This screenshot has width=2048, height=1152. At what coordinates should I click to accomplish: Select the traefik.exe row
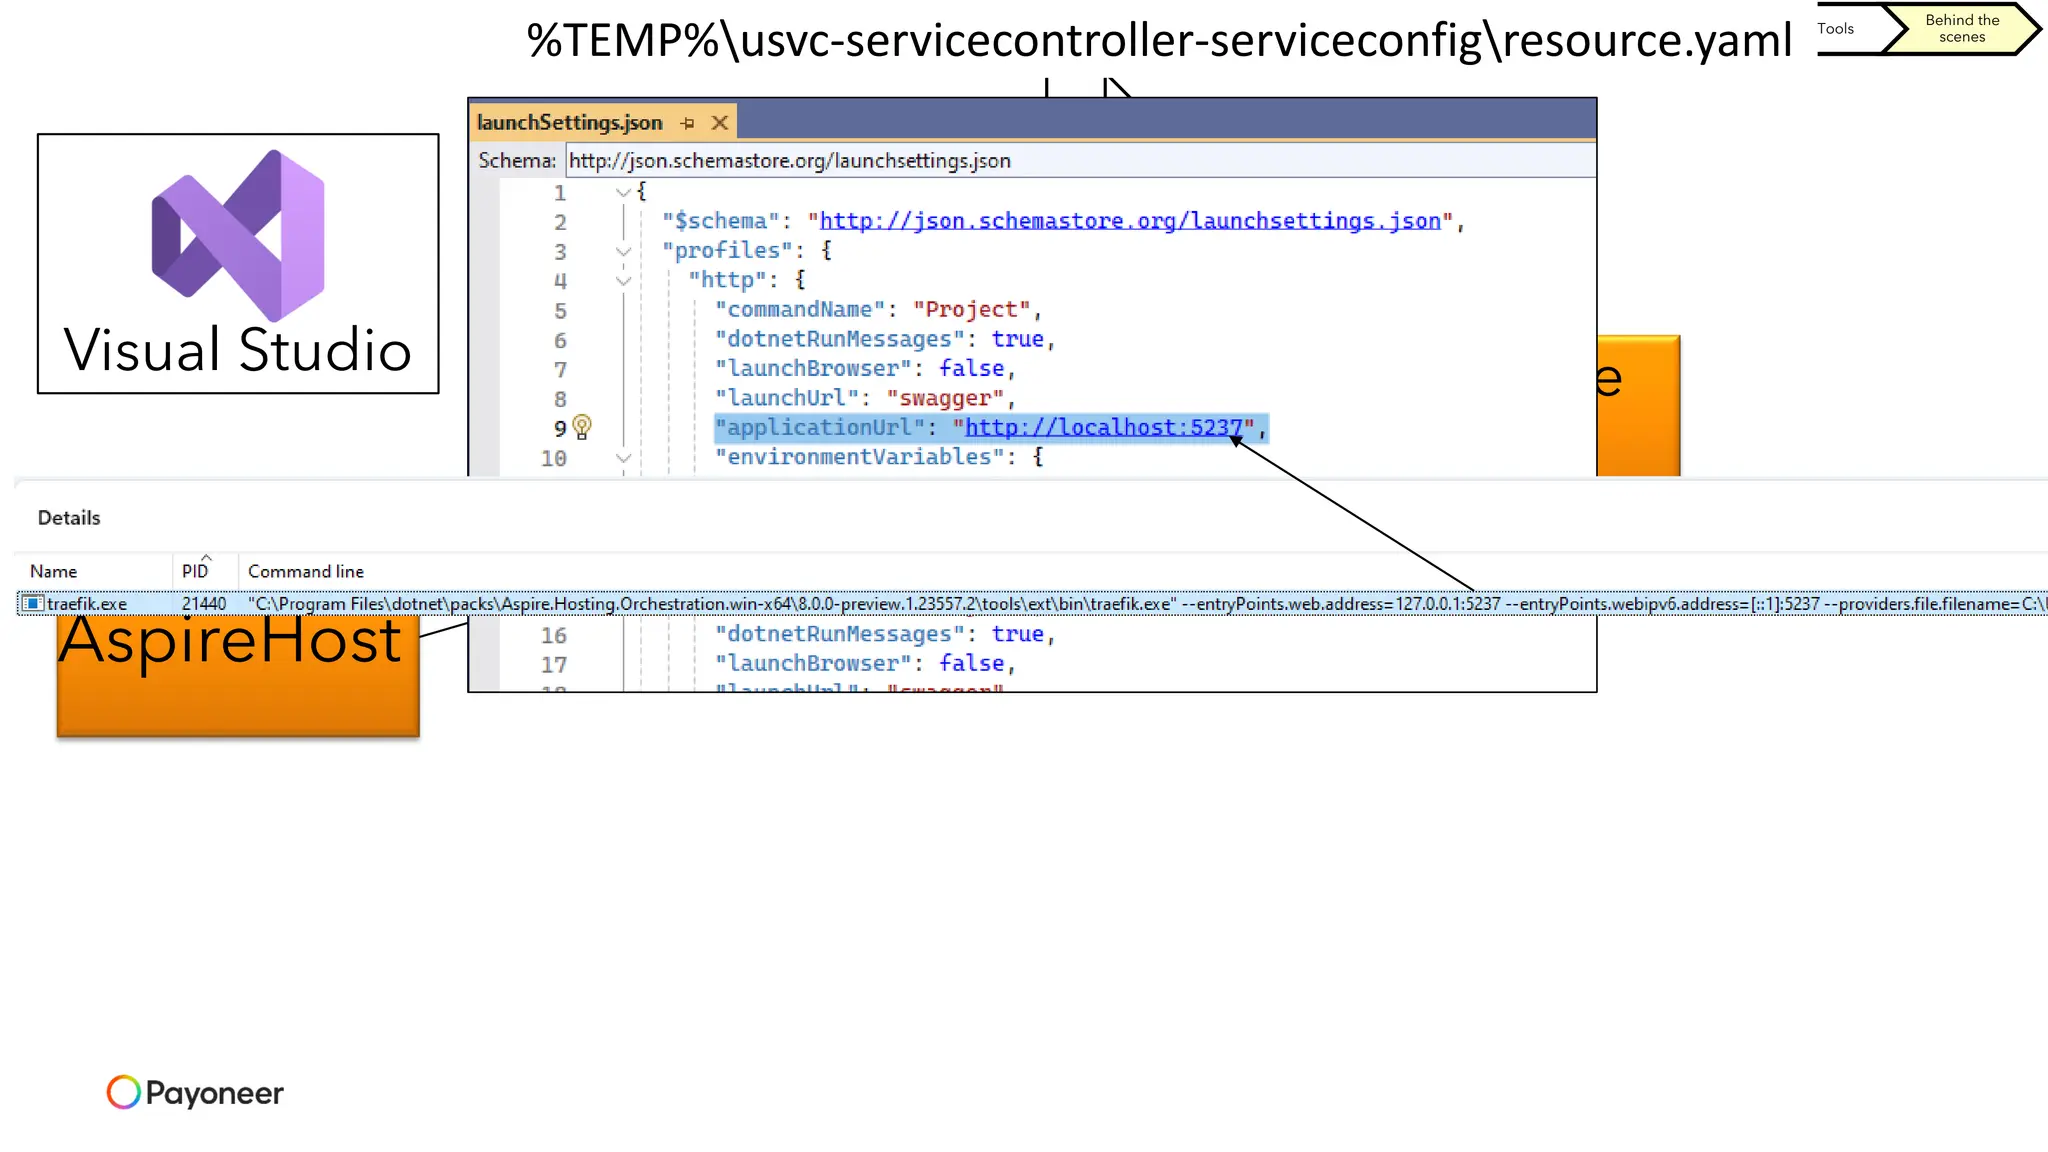pos(1032,603)
